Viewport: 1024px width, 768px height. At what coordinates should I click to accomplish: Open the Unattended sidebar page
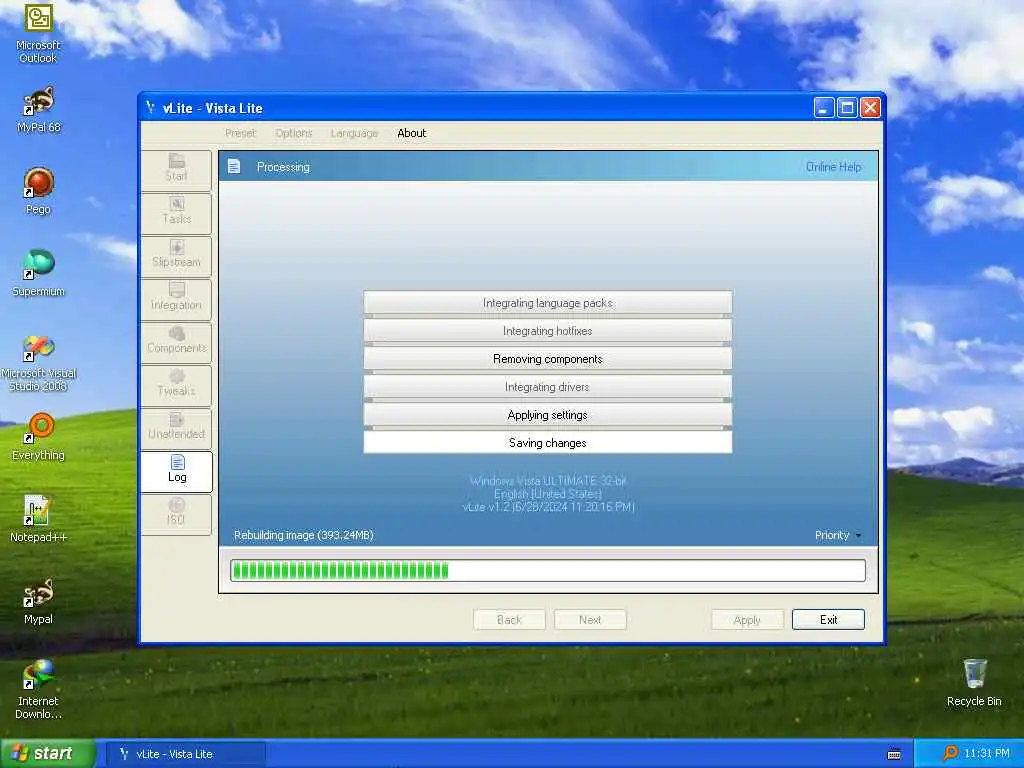point(176,428)
